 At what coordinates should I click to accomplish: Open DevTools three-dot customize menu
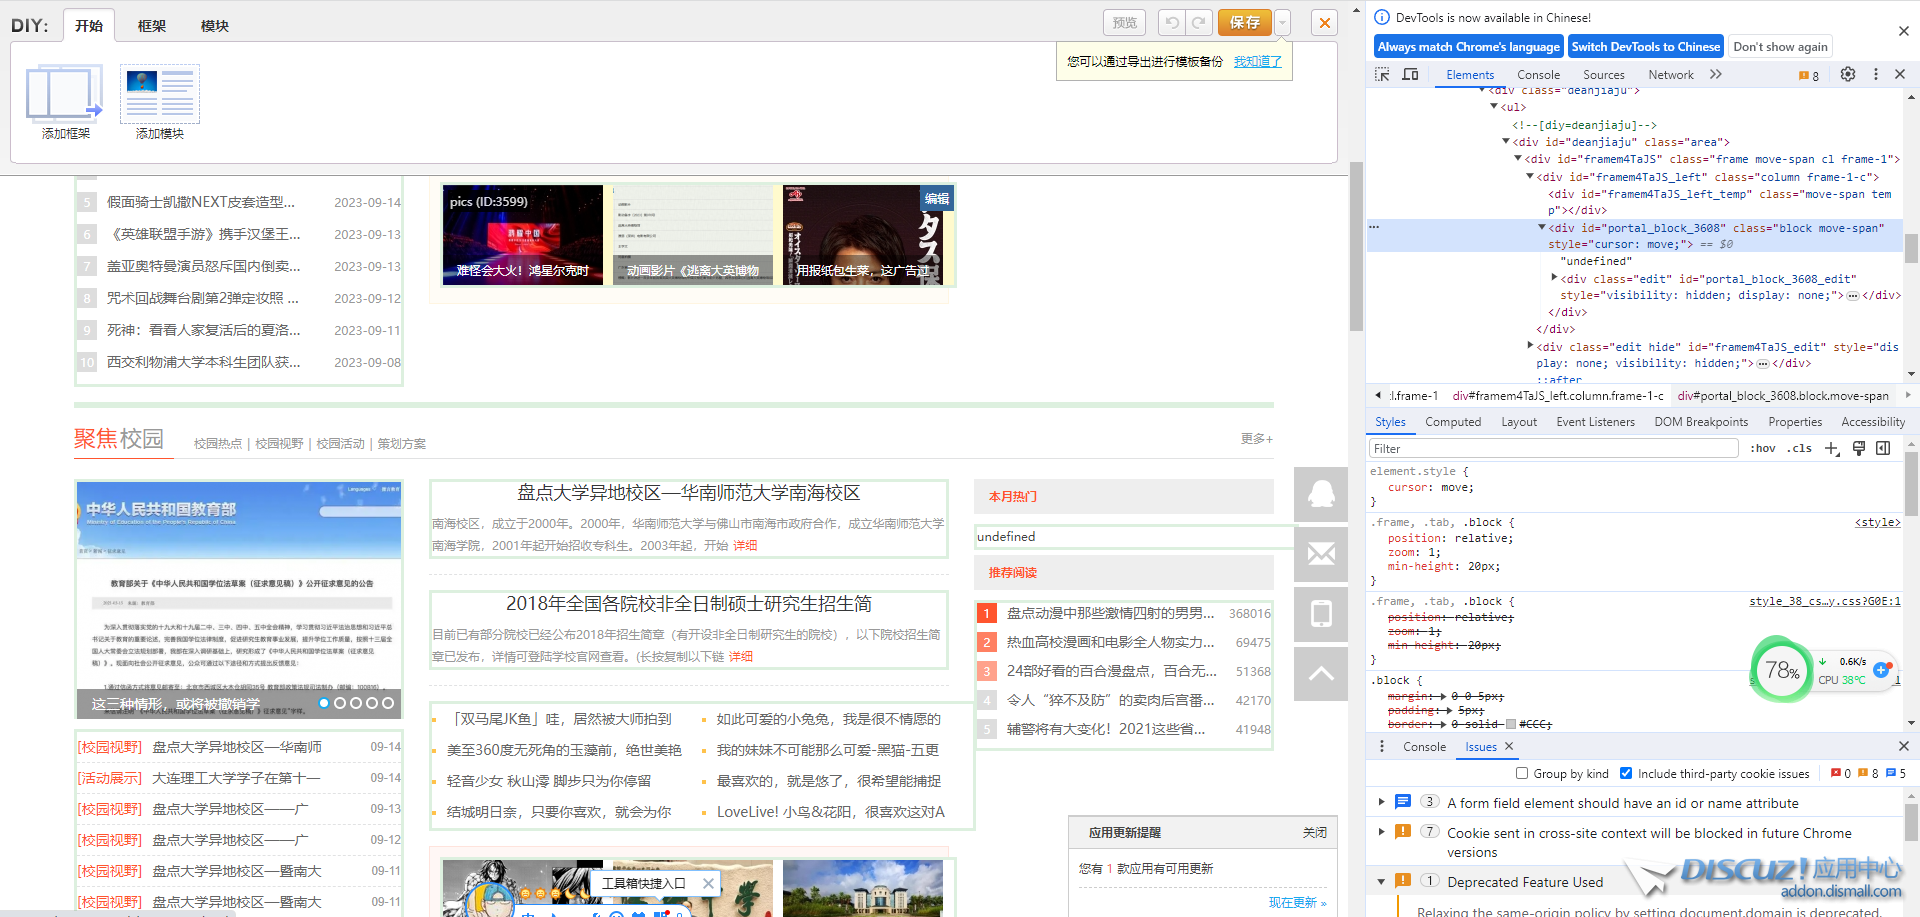coord(1875,74)
